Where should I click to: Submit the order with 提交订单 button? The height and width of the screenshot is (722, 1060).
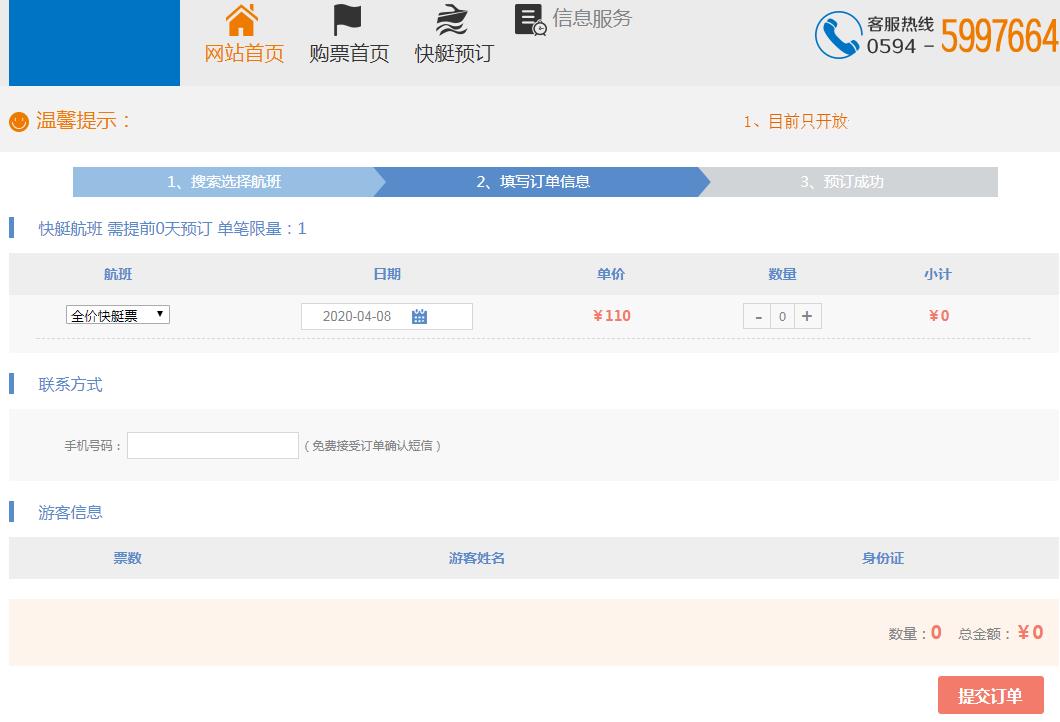pyautogui.click(x=990, y=695)
